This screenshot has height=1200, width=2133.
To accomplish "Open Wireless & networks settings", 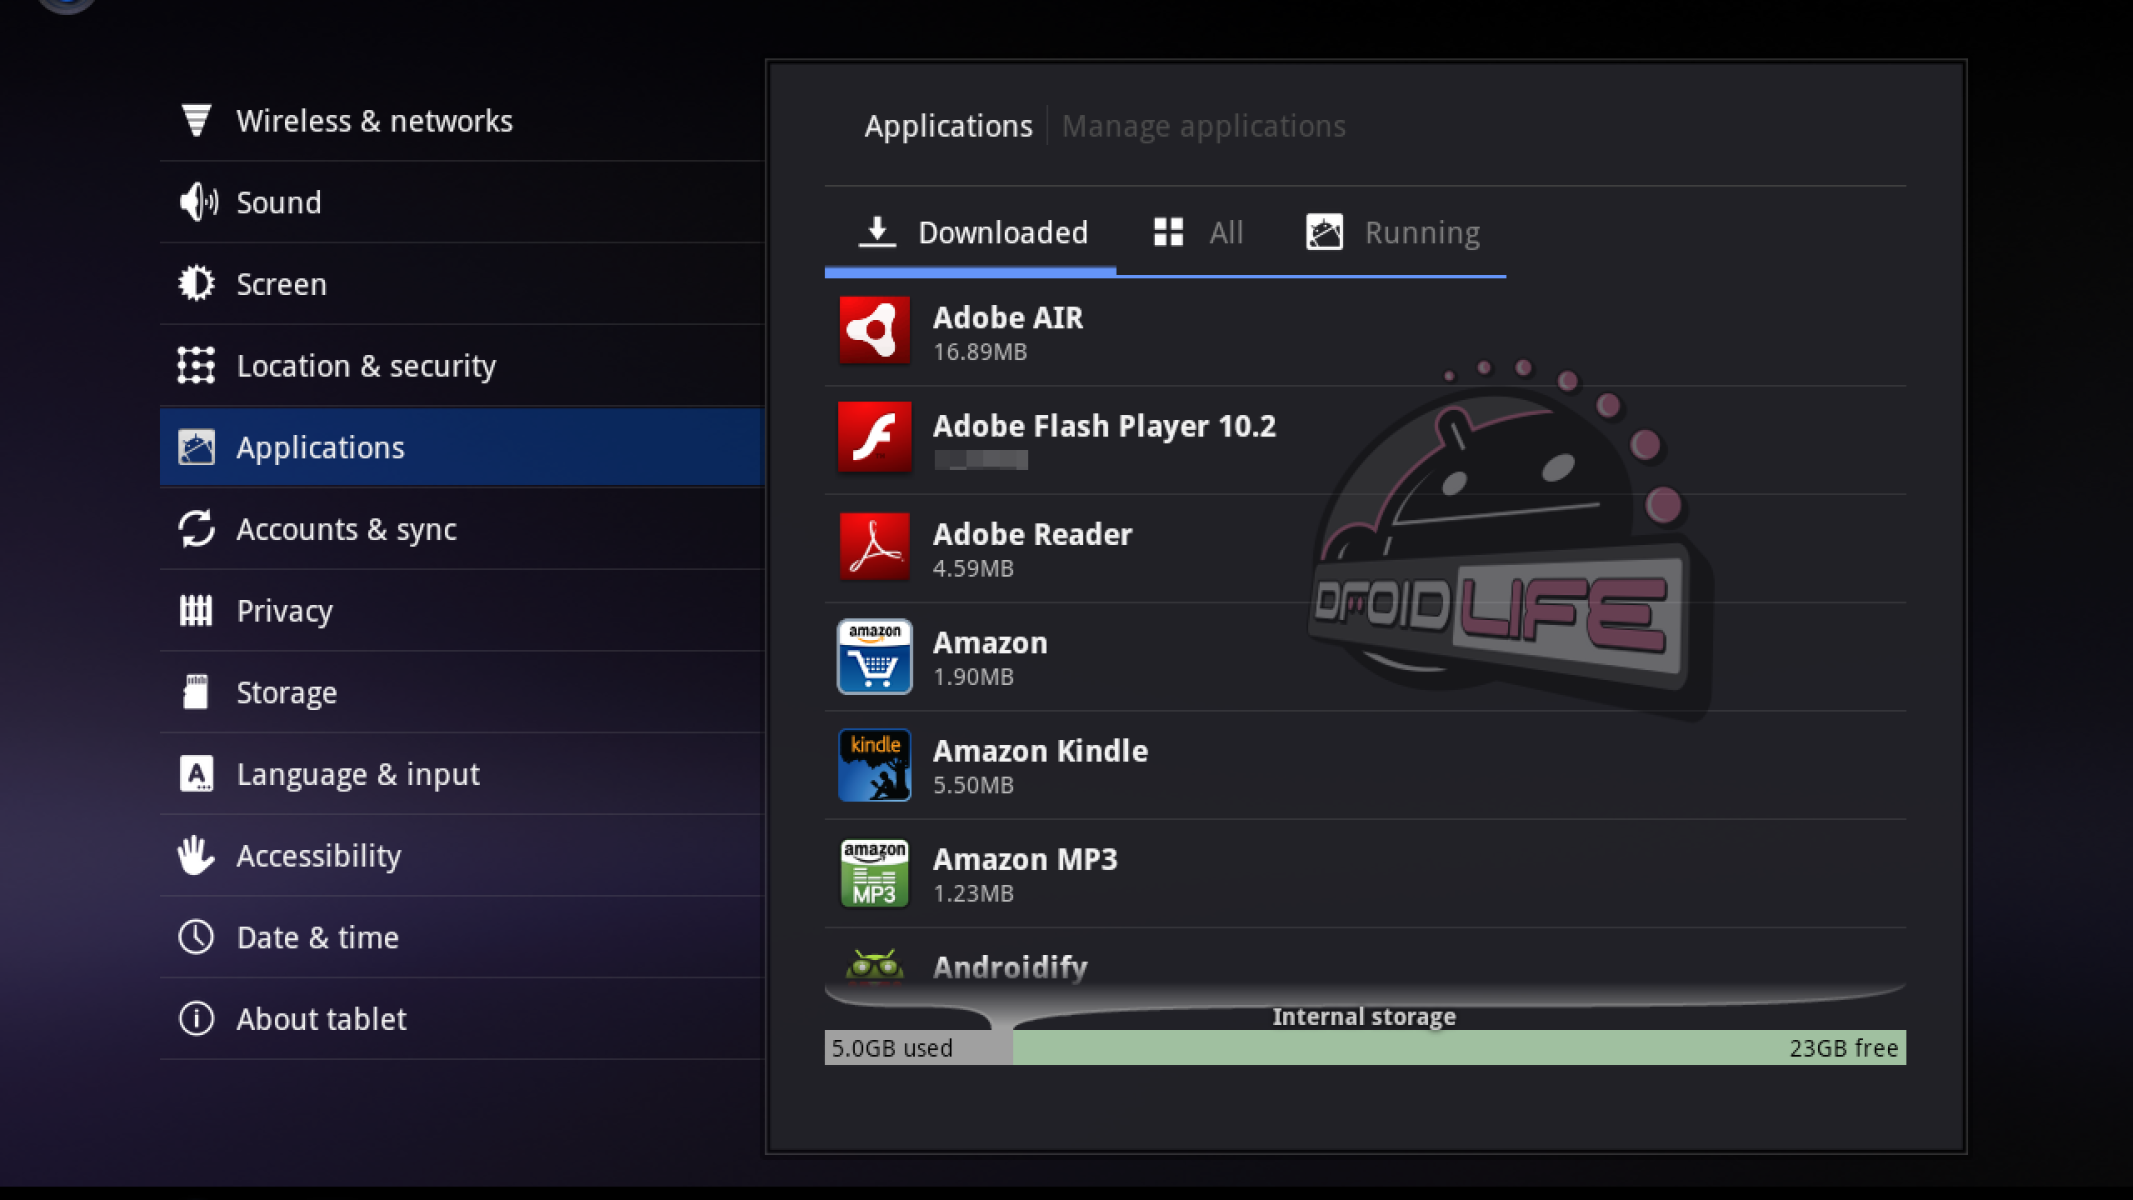I will click(x=374, y=121).
